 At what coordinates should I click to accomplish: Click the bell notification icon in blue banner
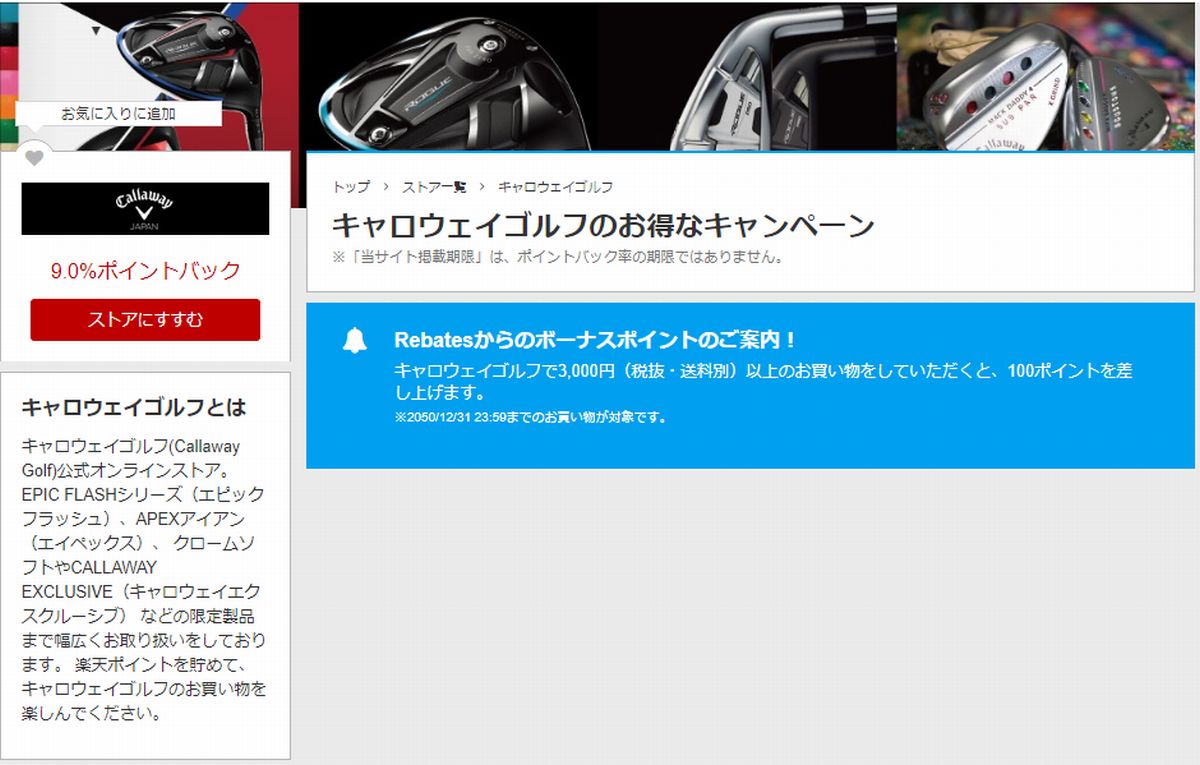355,340
